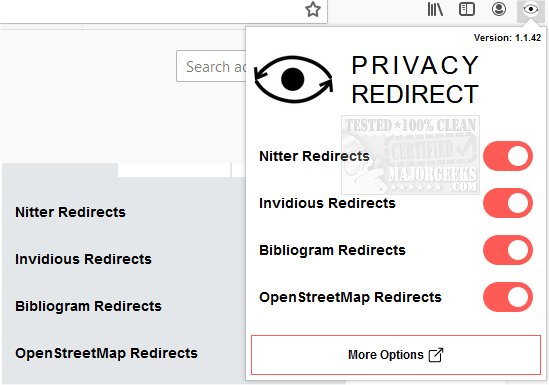This screenshot has width=549, height=385.
Task: Toggle the Bibliogram Redirects switch
Action: tap(508, 250)
